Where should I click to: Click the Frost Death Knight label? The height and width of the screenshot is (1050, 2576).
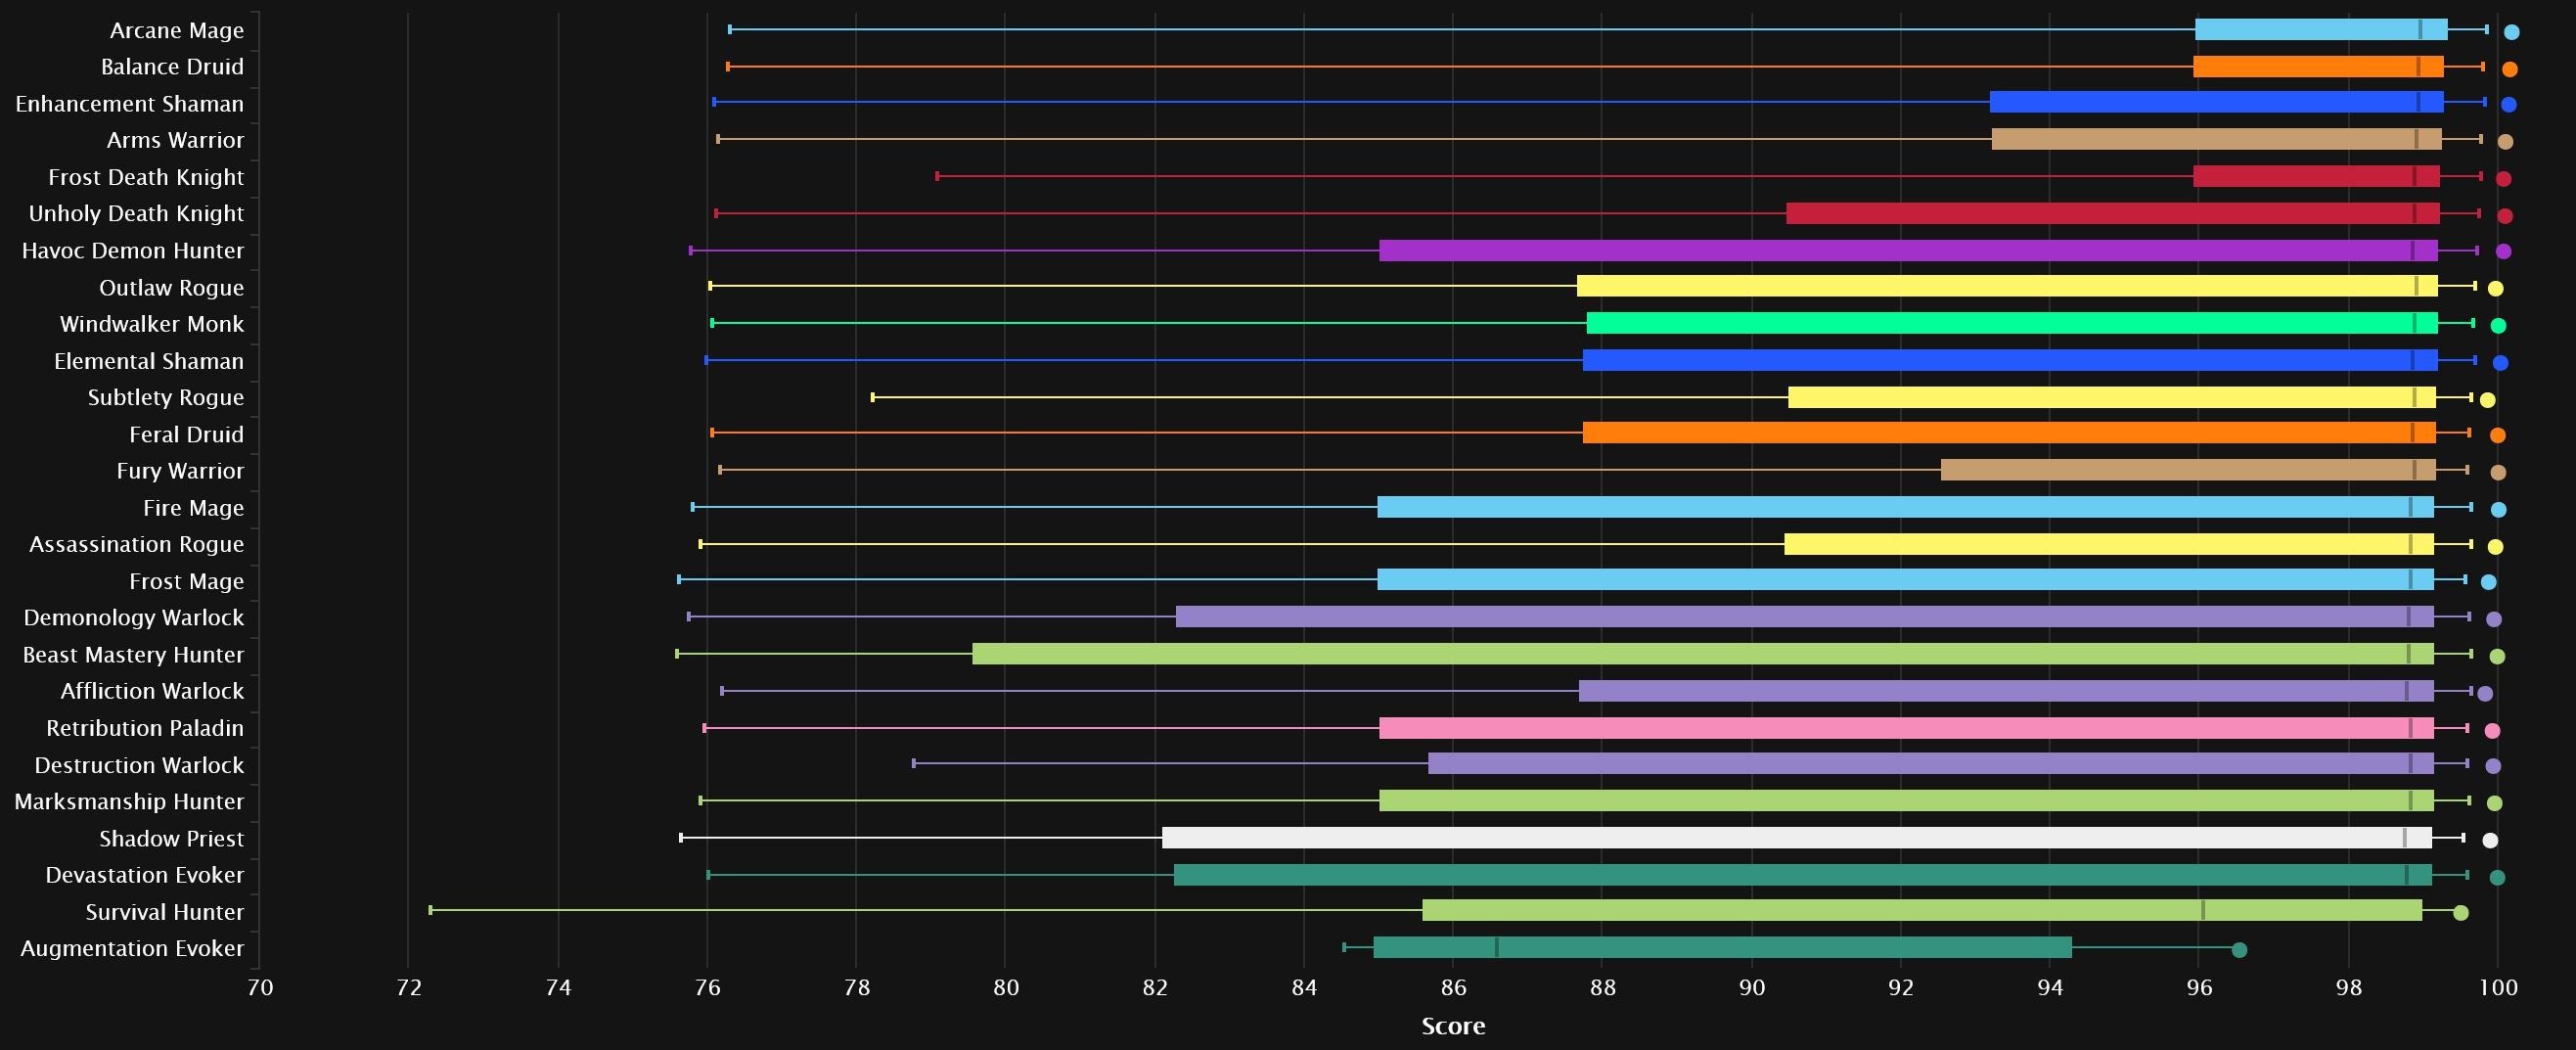pos(146,177)
